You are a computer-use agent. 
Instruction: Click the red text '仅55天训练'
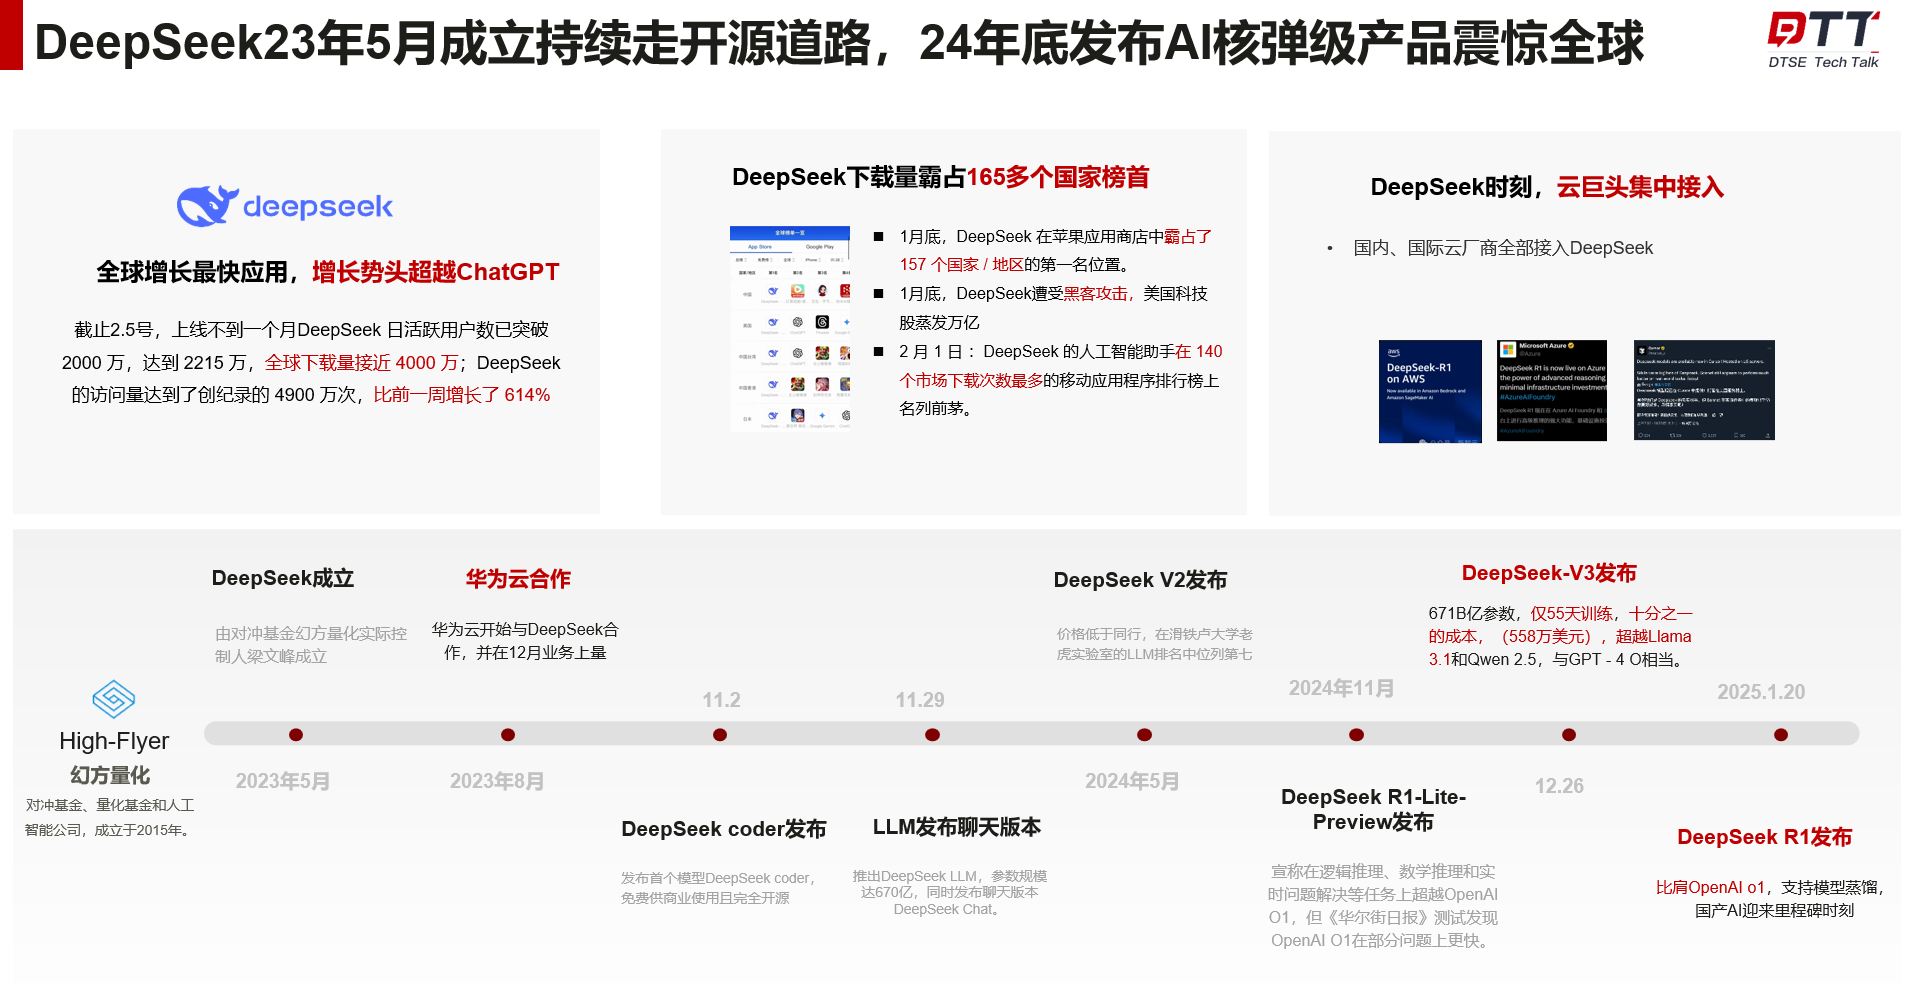tap(1571, 614)
